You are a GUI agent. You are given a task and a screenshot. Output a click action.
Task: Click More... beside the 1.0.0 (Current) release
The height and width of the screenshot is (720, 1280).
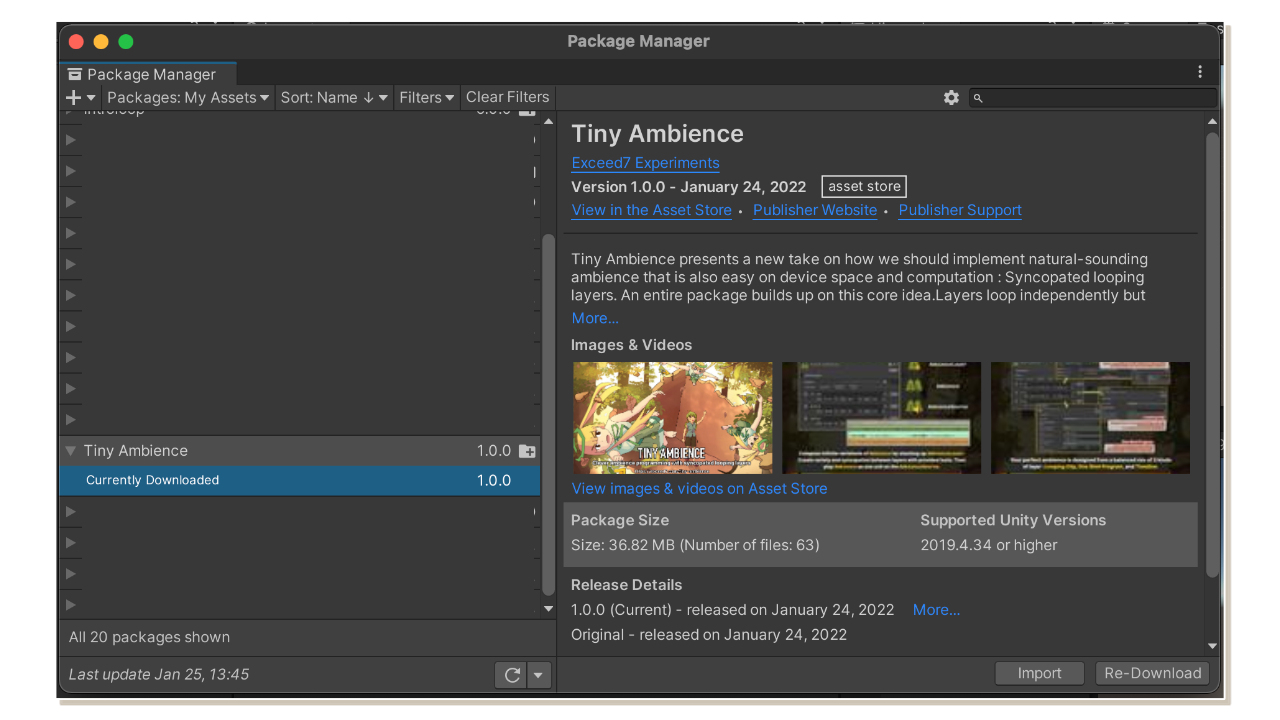point(936,609)
